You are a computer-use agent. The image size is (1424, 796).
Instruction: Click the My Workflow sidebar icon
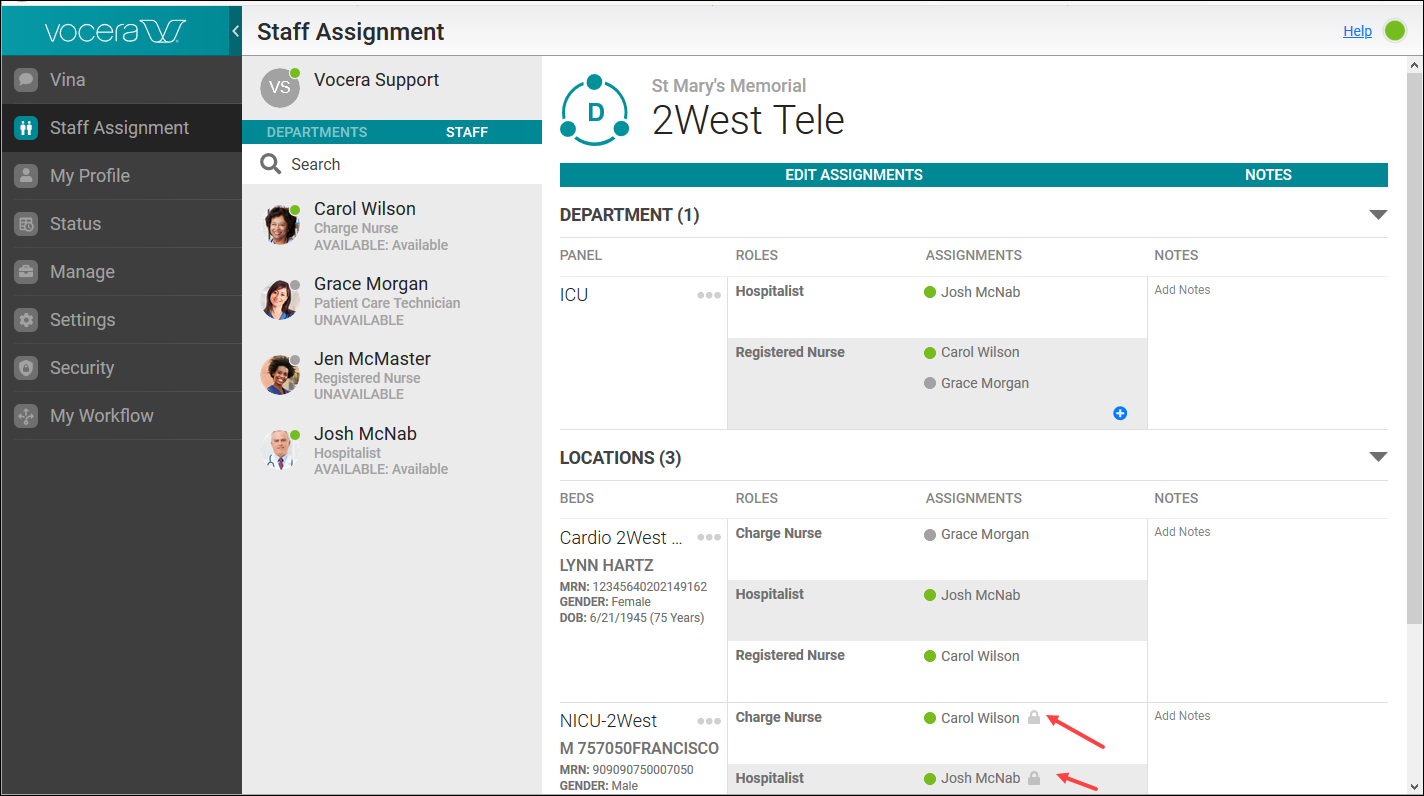click(26, 416)
